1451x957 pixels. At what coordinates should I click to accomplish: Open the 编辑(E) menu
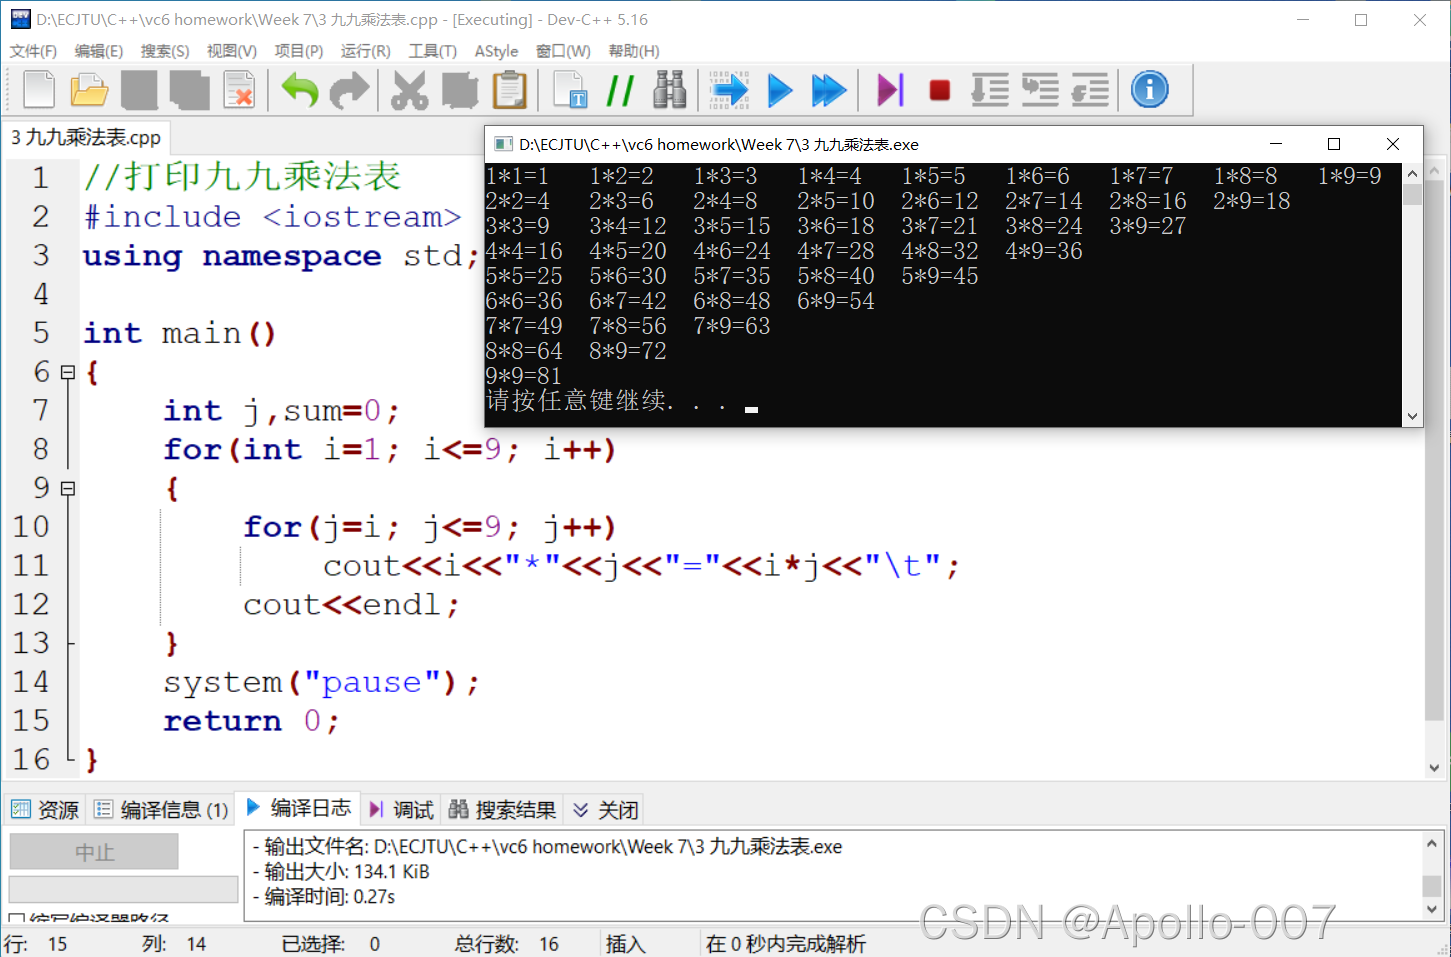pyautogui.click(x=99, y=51)
